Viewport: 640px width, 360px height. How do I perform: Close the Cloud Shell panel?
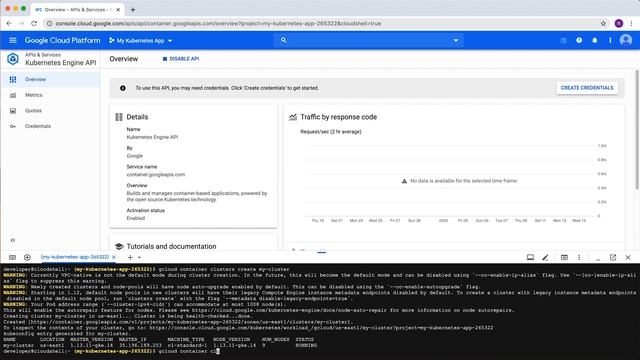coord(628,258)
